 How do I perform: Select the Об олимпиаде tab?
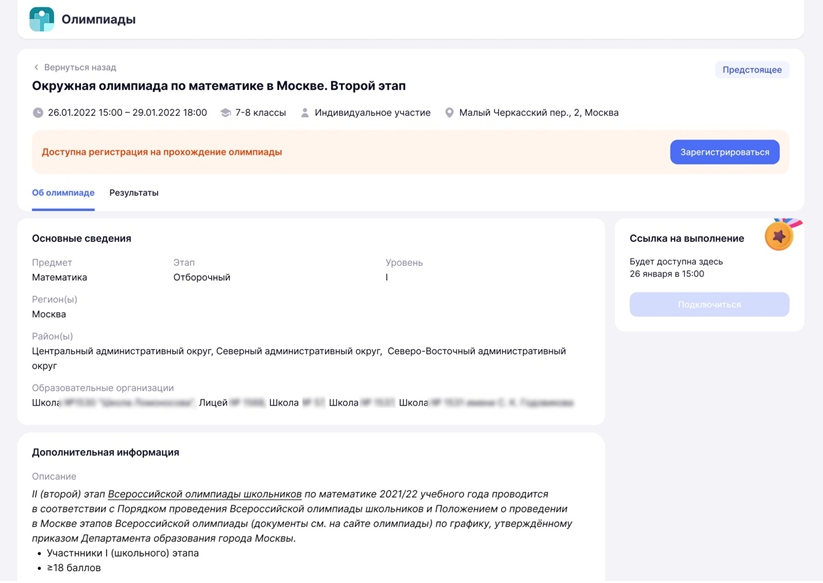coord(63,193)
